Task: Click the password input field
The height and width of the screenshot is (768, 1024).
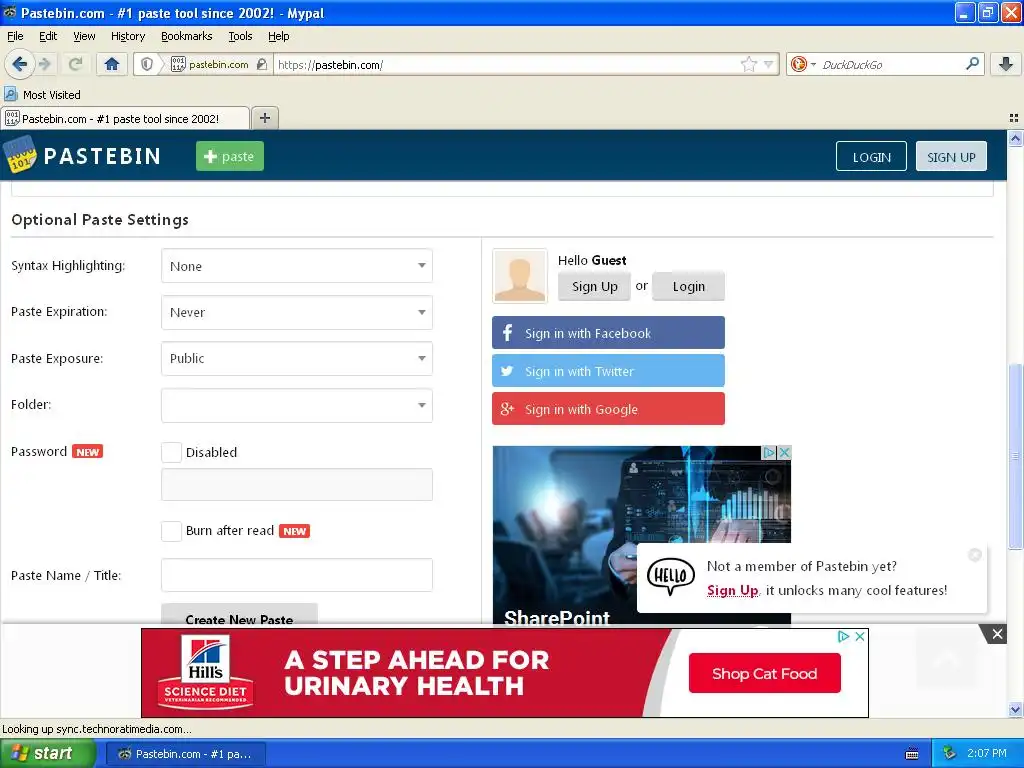Action: coord(296,485)
